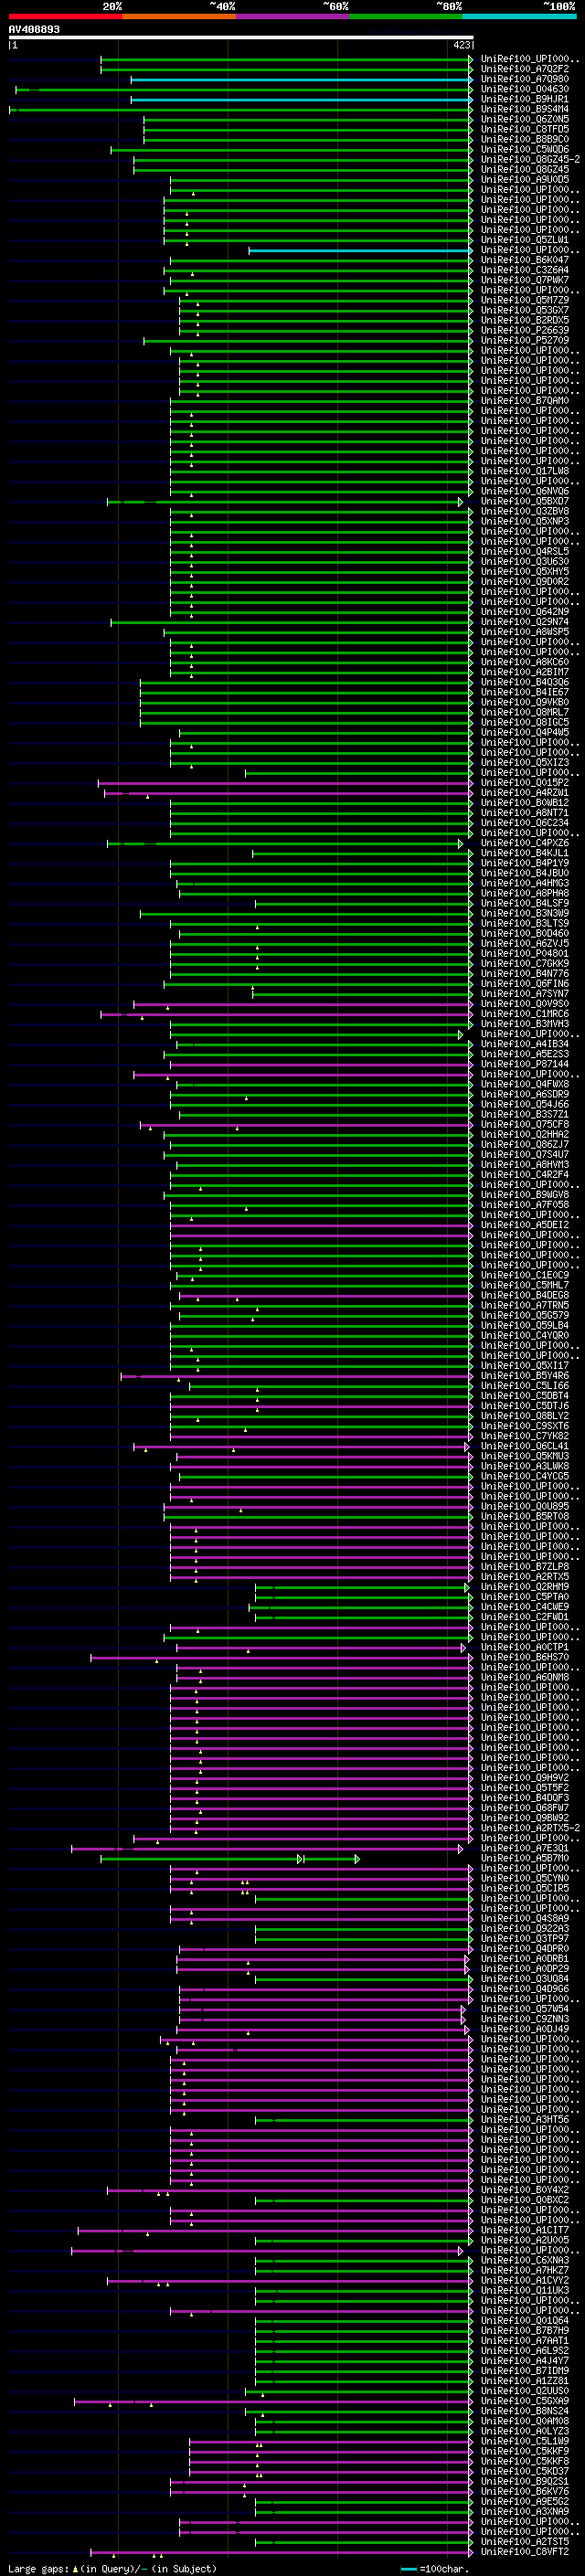Select label UniRef100_C3Z6A4
585x2576 pixels.
[x=525, y=270]
